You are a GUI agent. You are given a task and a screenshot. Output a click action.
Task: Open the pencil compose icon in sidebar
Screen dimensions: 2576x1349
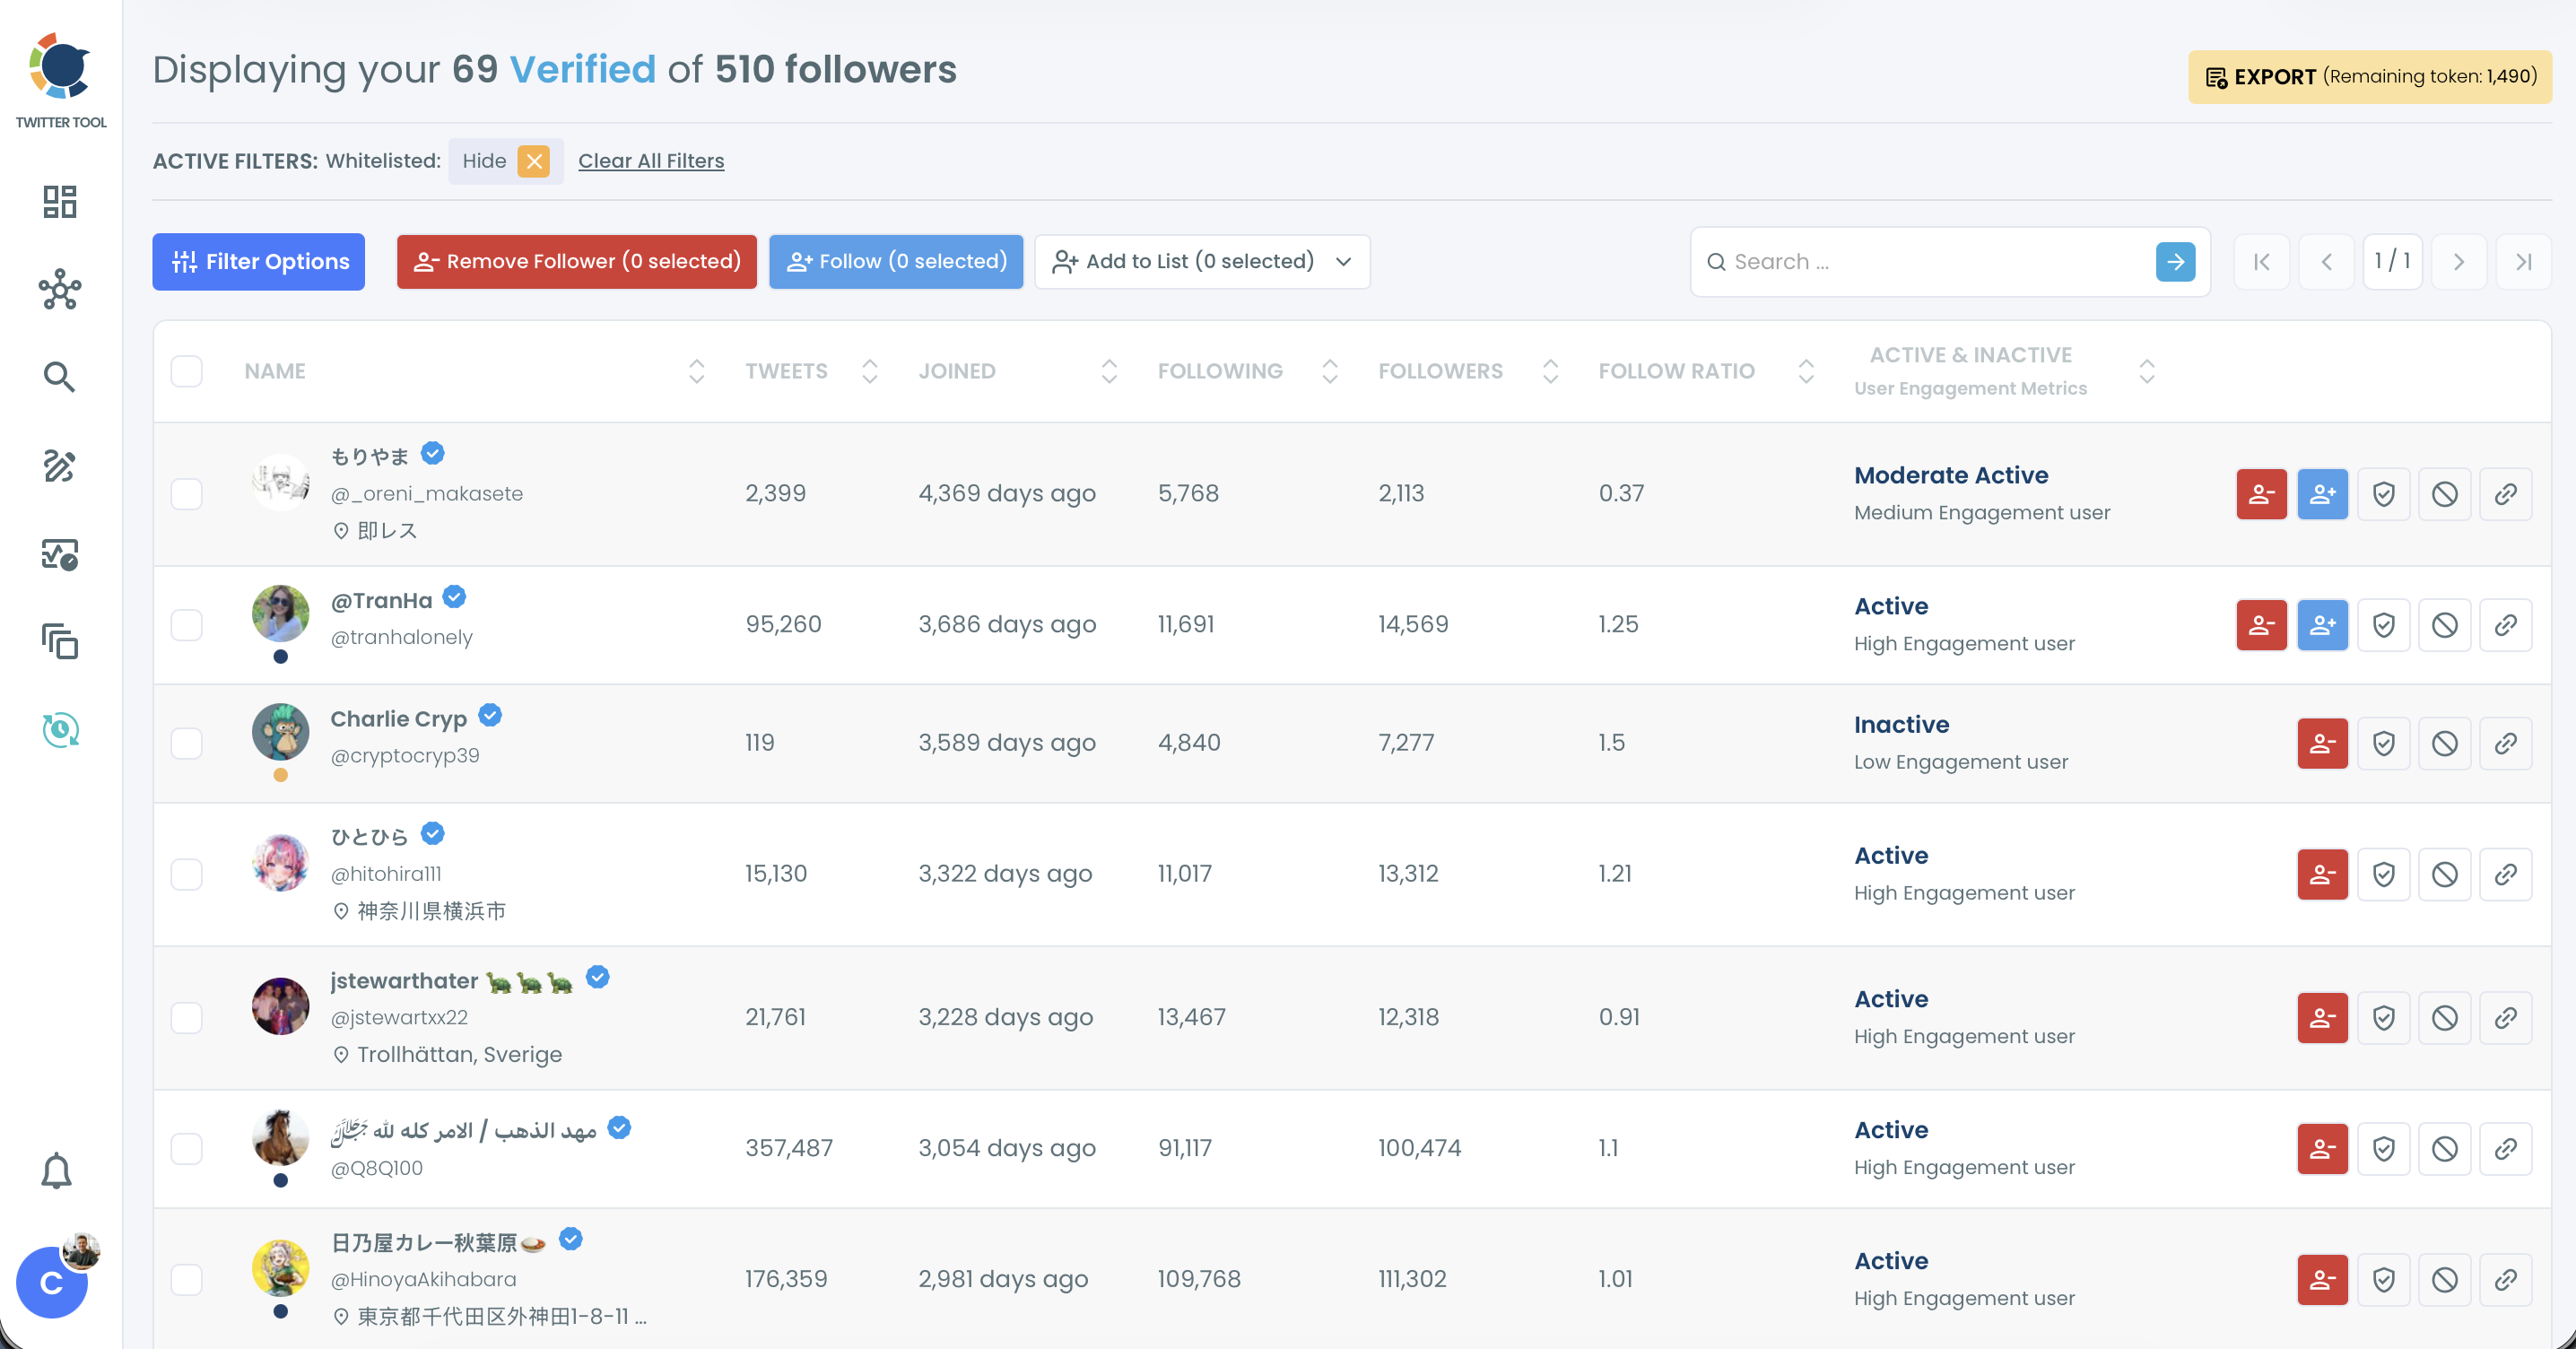tap(60, 466)
